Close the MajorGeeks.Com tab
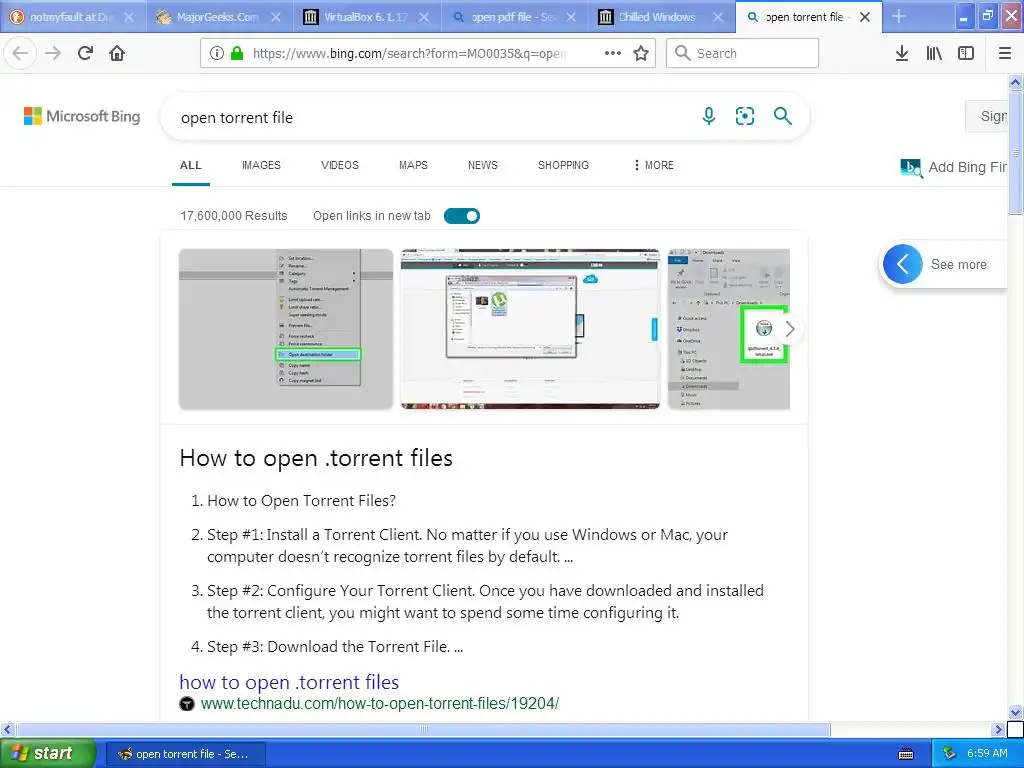 pyautogui.click(x=276, y=17)
